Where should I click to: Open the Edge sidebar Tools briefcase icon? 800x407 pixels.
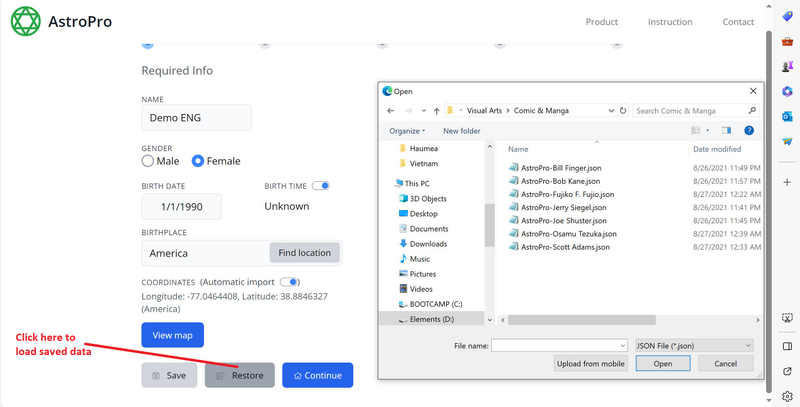tap(788, 39)
